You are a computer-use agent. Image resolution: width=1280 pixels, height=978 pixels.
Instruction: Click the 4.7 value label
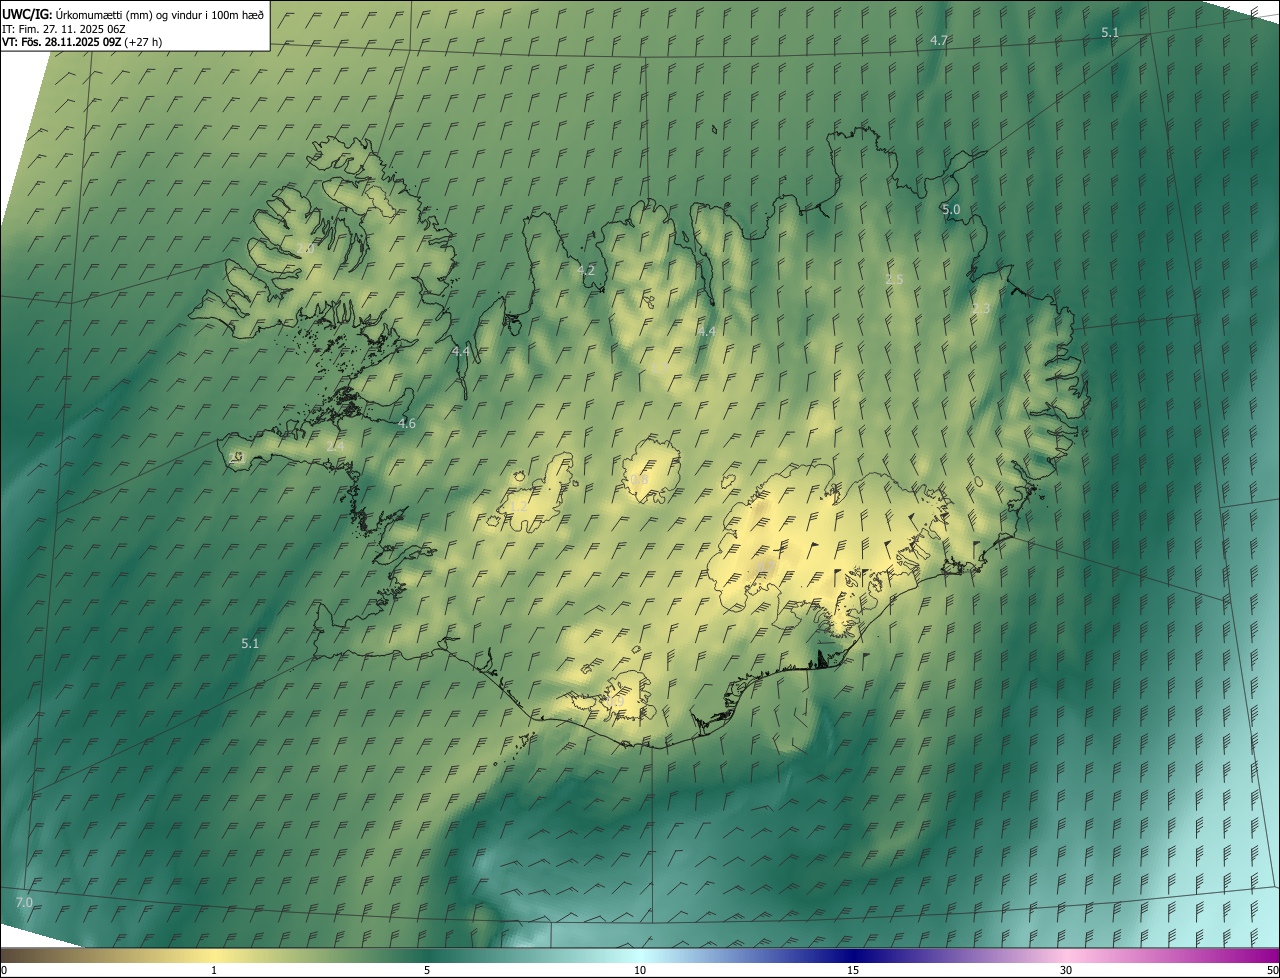tap(939, 40)
